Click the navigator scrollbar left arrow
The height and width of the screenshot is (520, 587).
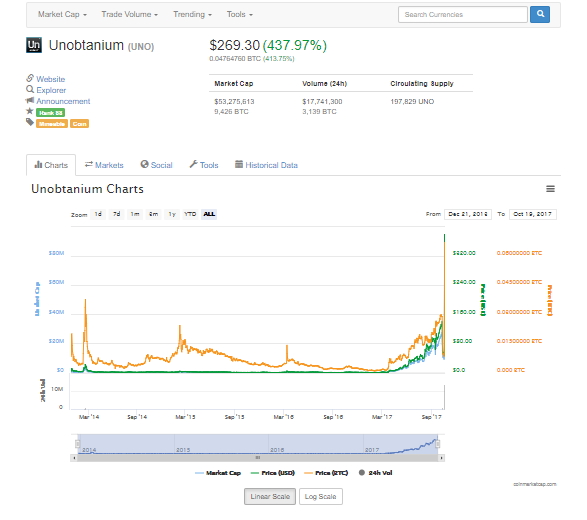74,457
